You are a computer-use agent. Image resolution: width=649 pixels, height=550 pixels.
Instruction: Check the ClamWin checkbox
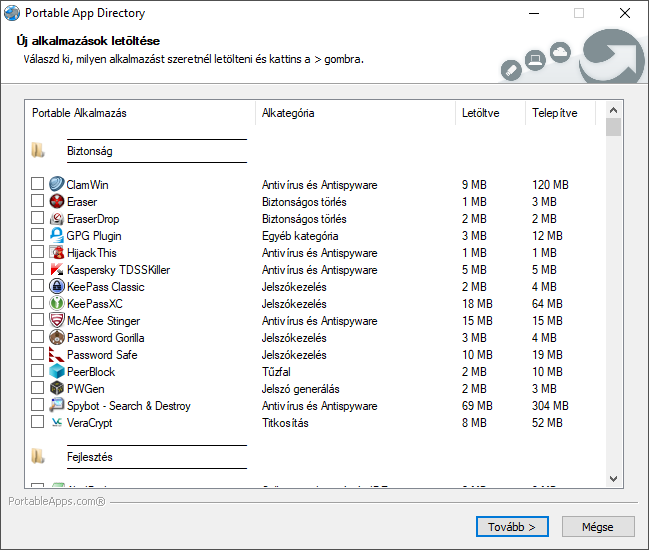[37, 183]
